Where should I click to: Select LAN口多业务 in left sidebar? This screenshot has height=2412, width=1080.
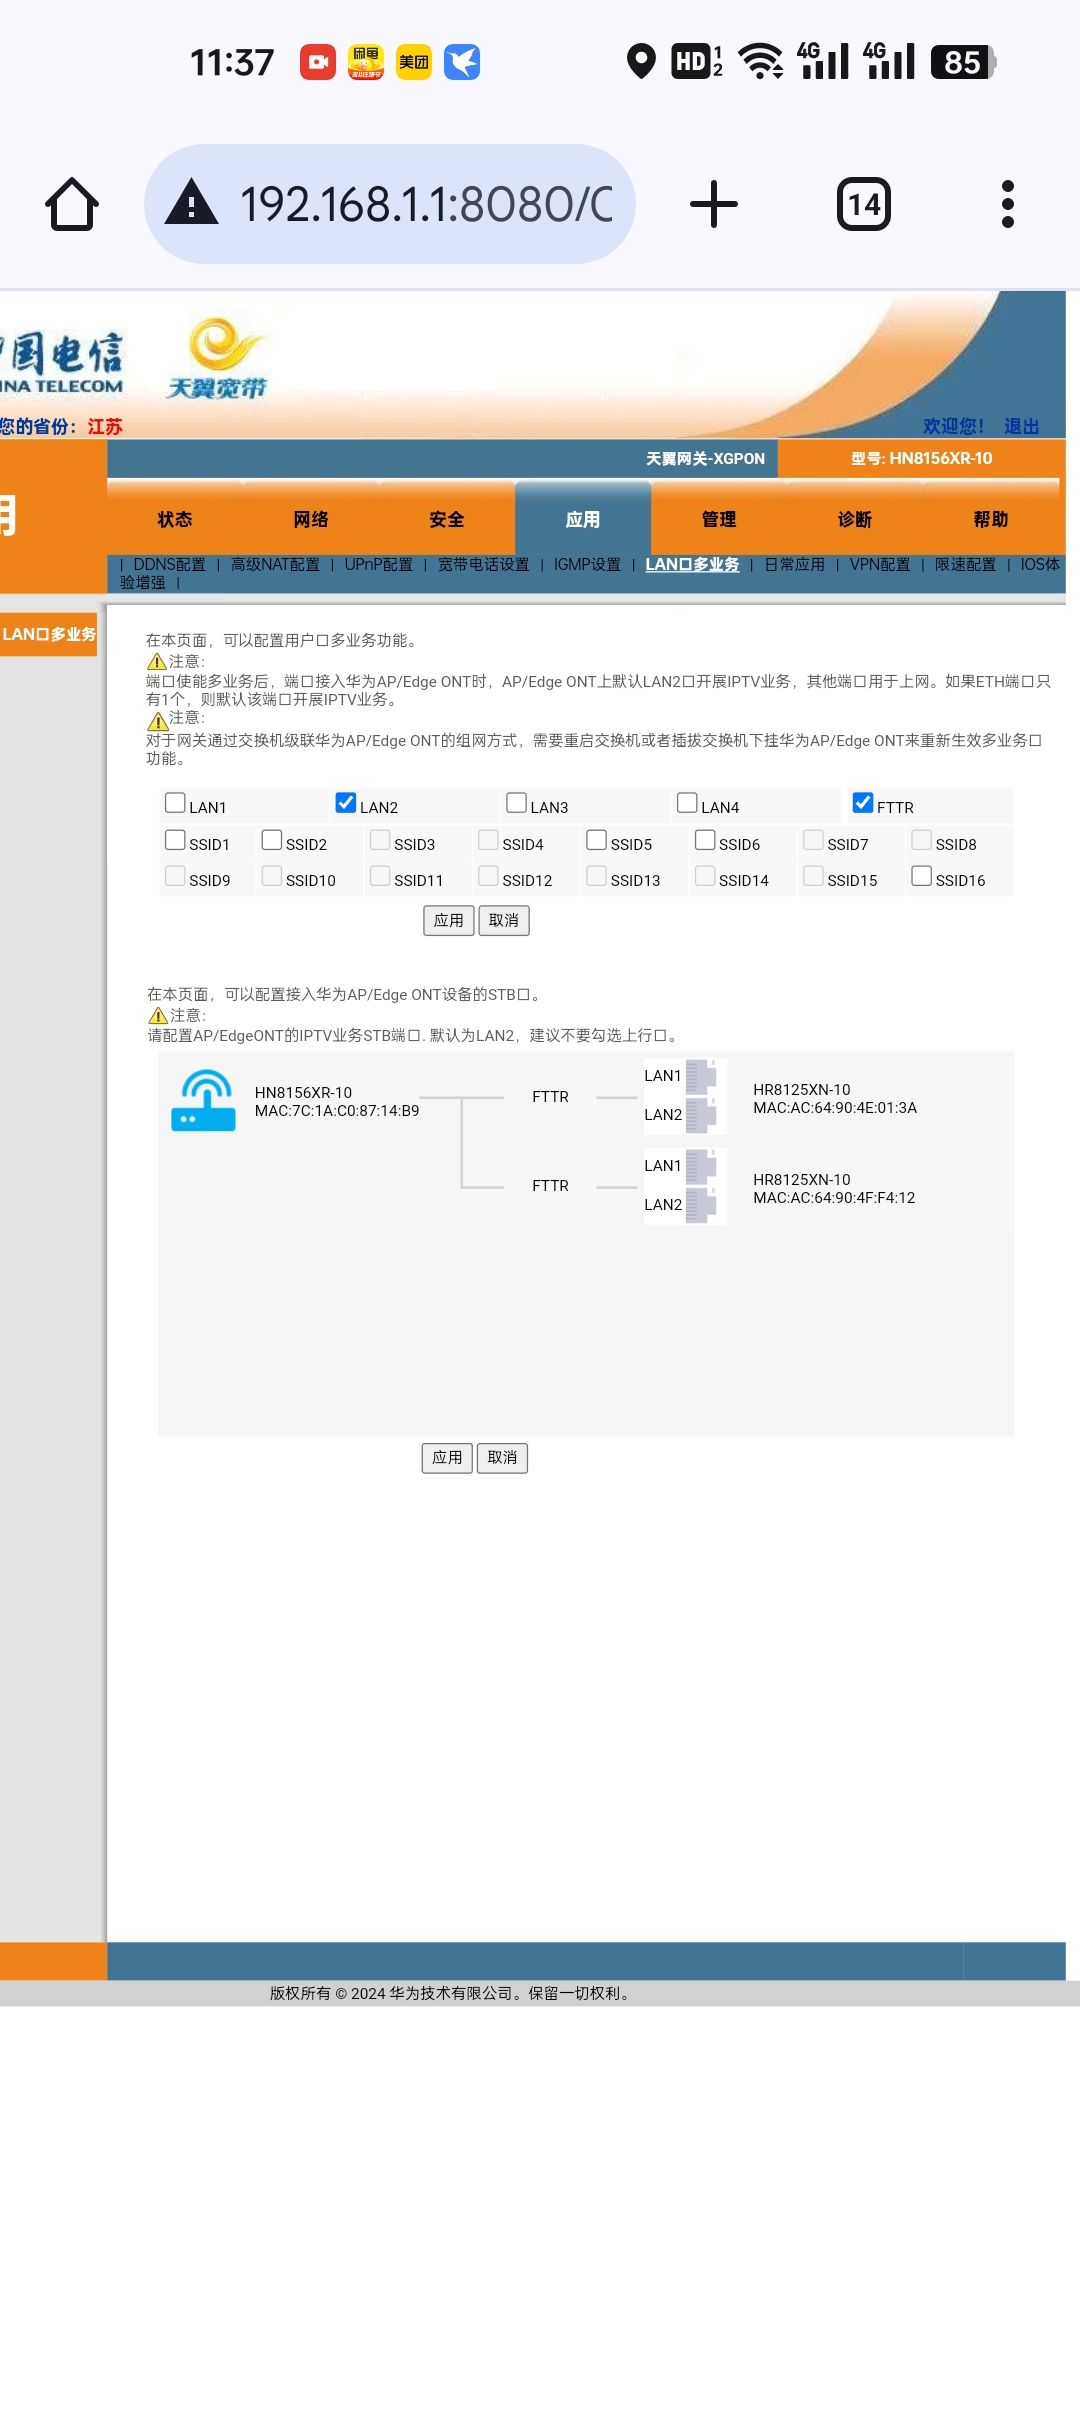[x=48, y=634]
